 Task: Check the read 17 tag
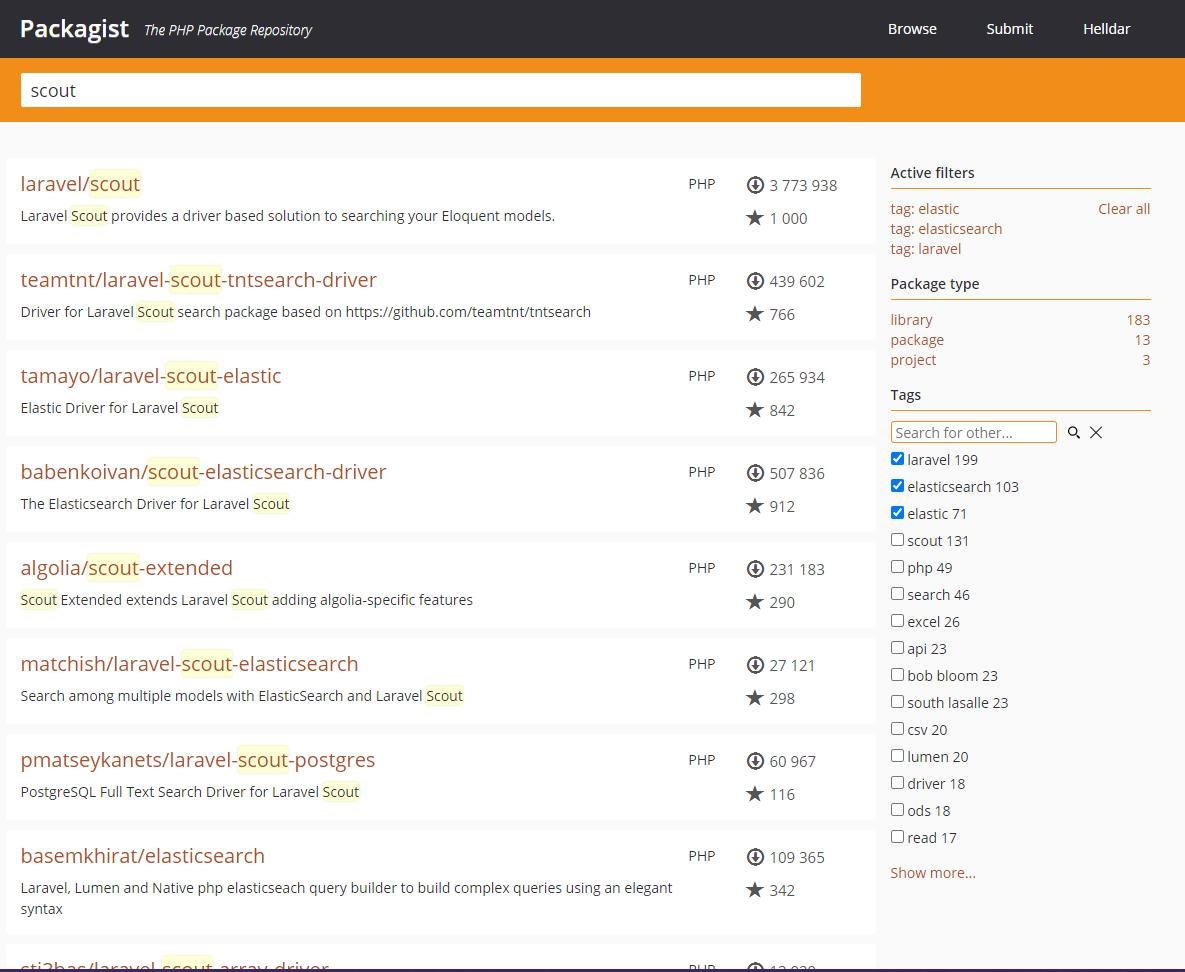(x=897, y=837)
